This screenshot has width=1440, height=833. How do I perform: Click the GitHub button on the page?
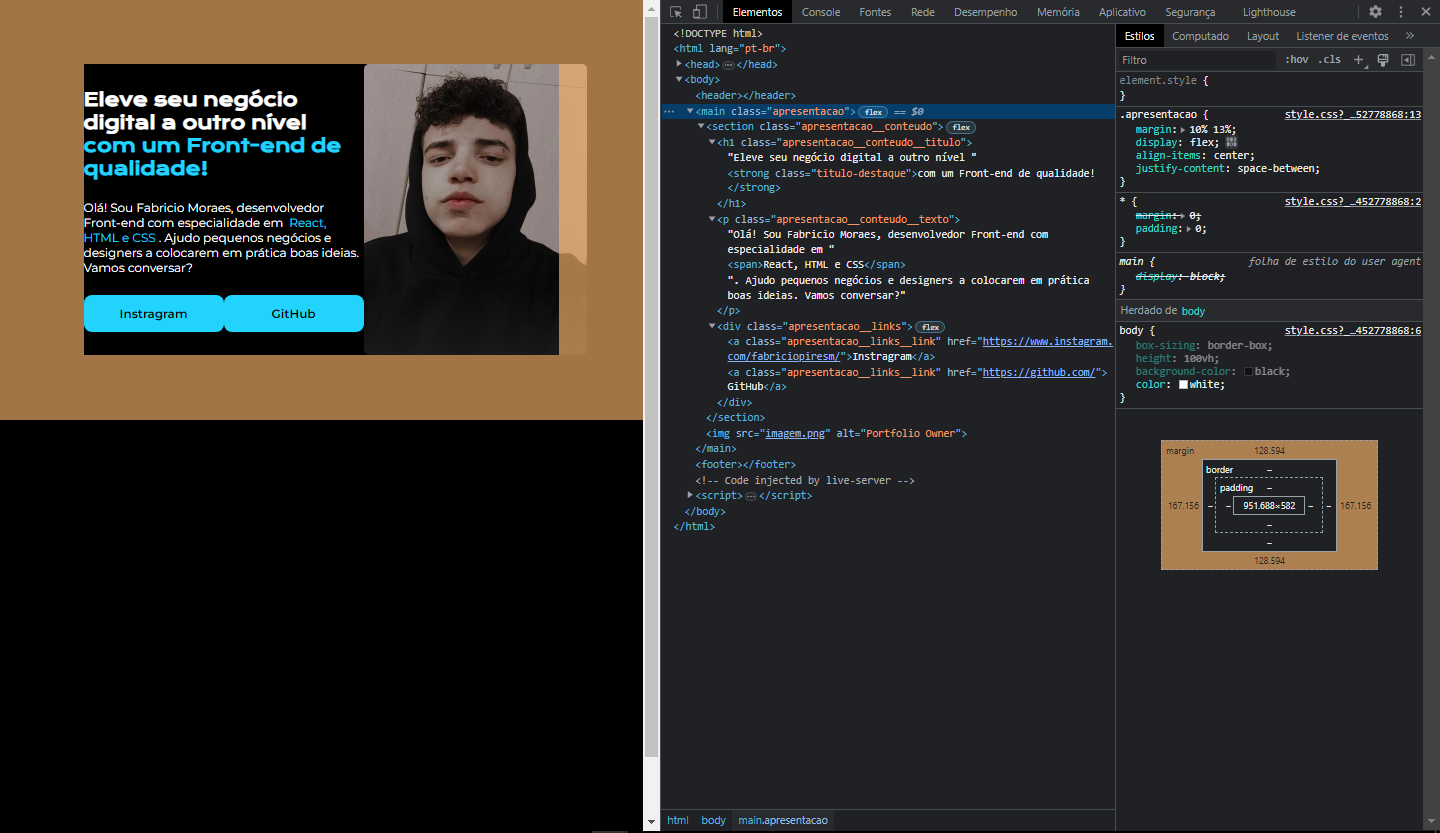point(293,314)
